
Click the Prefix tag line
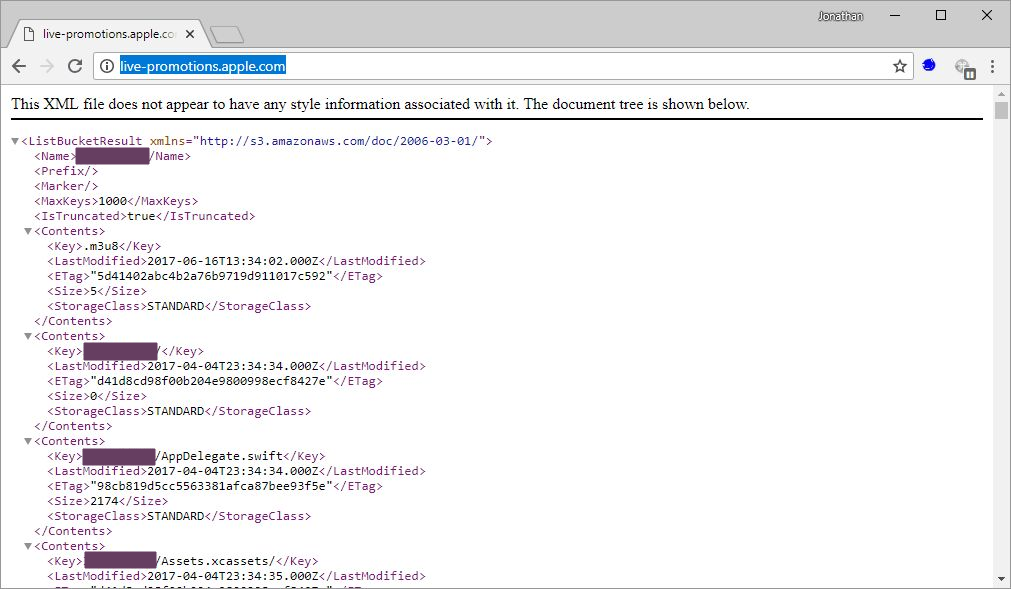66,171
